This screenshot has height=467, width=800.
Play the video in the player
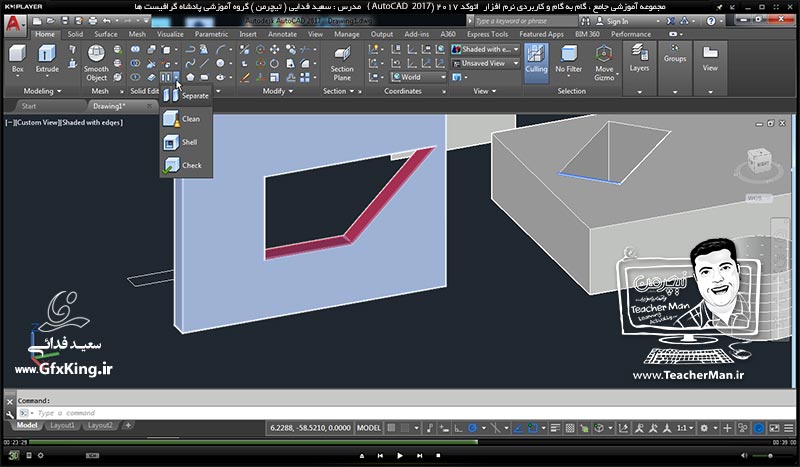pos(399,455)
